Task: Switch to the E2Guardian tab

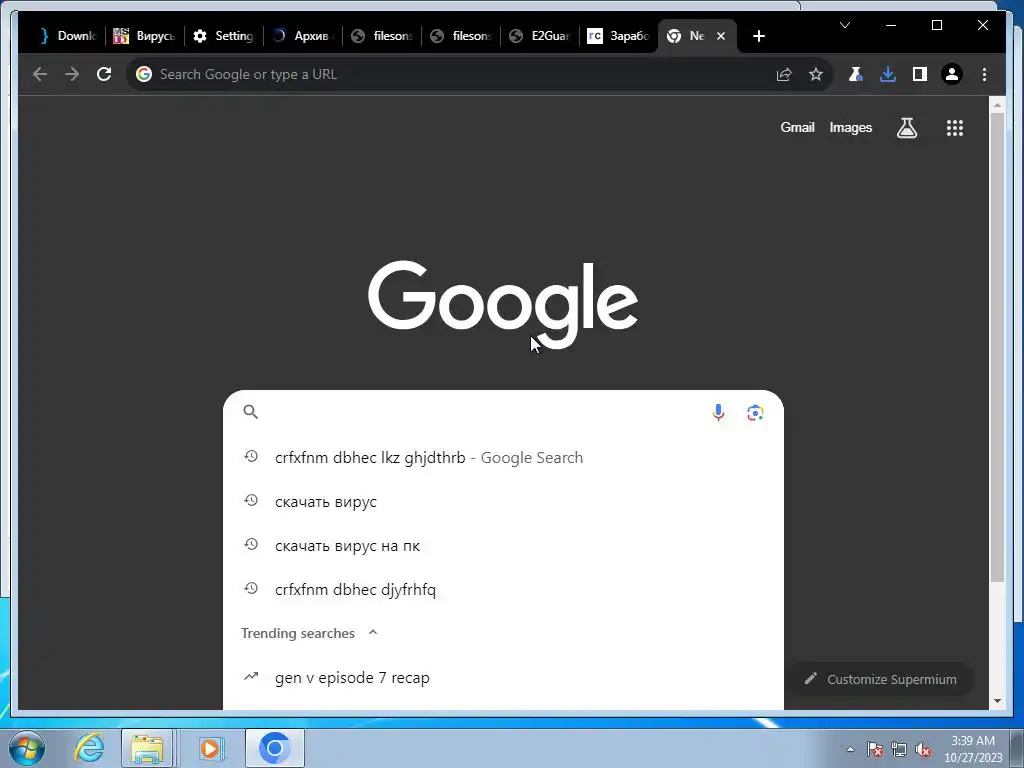Action: [539, 36]
